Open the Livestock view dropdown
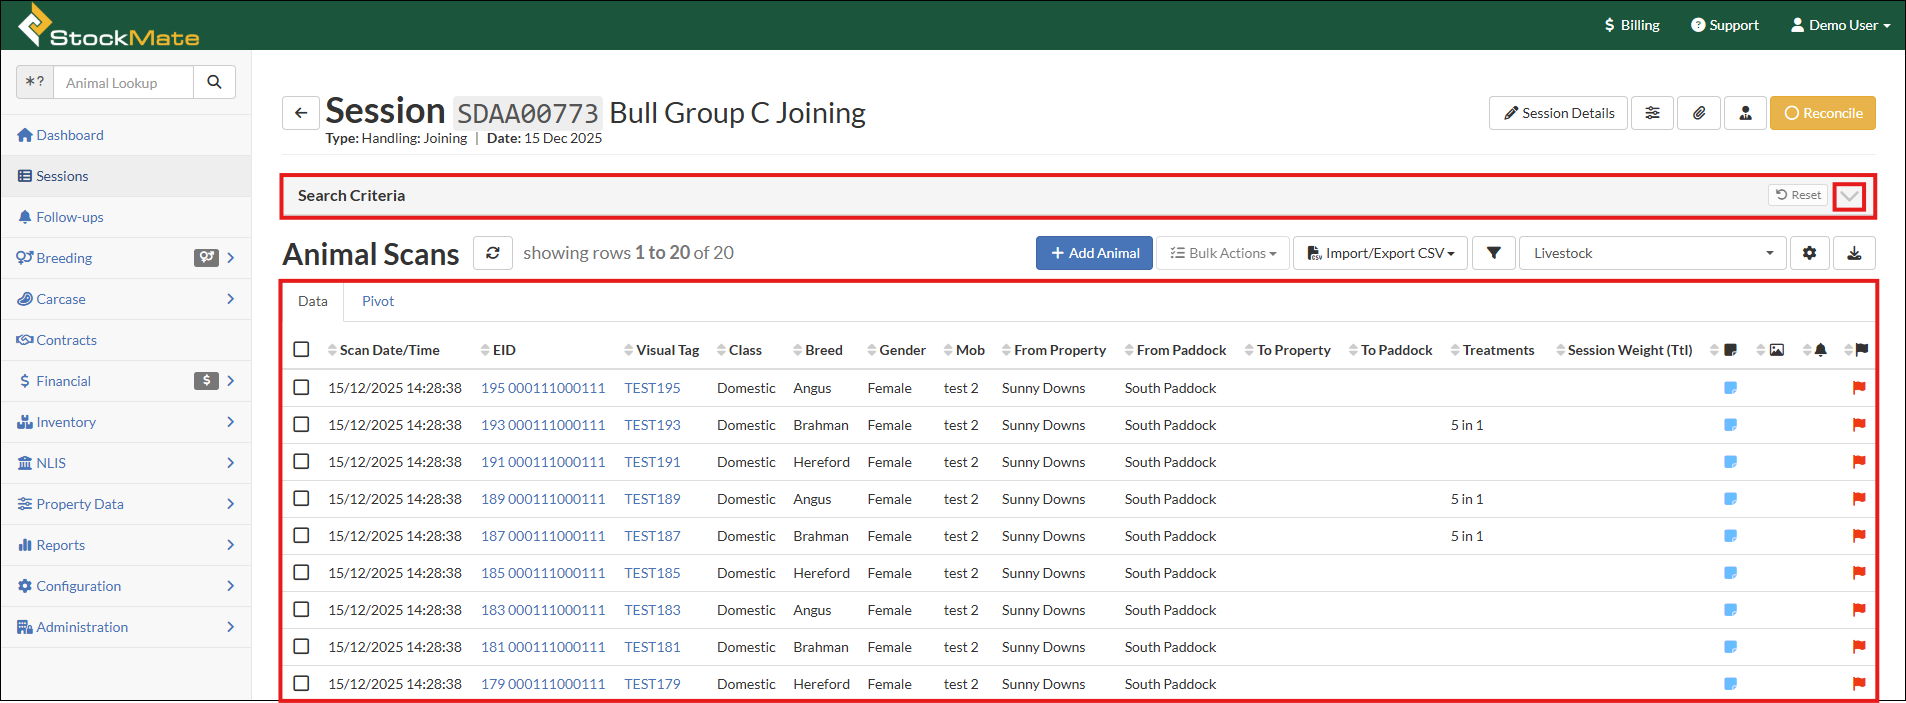Viewport: 1906px width, 703px height. click(x=1653, y=253)
